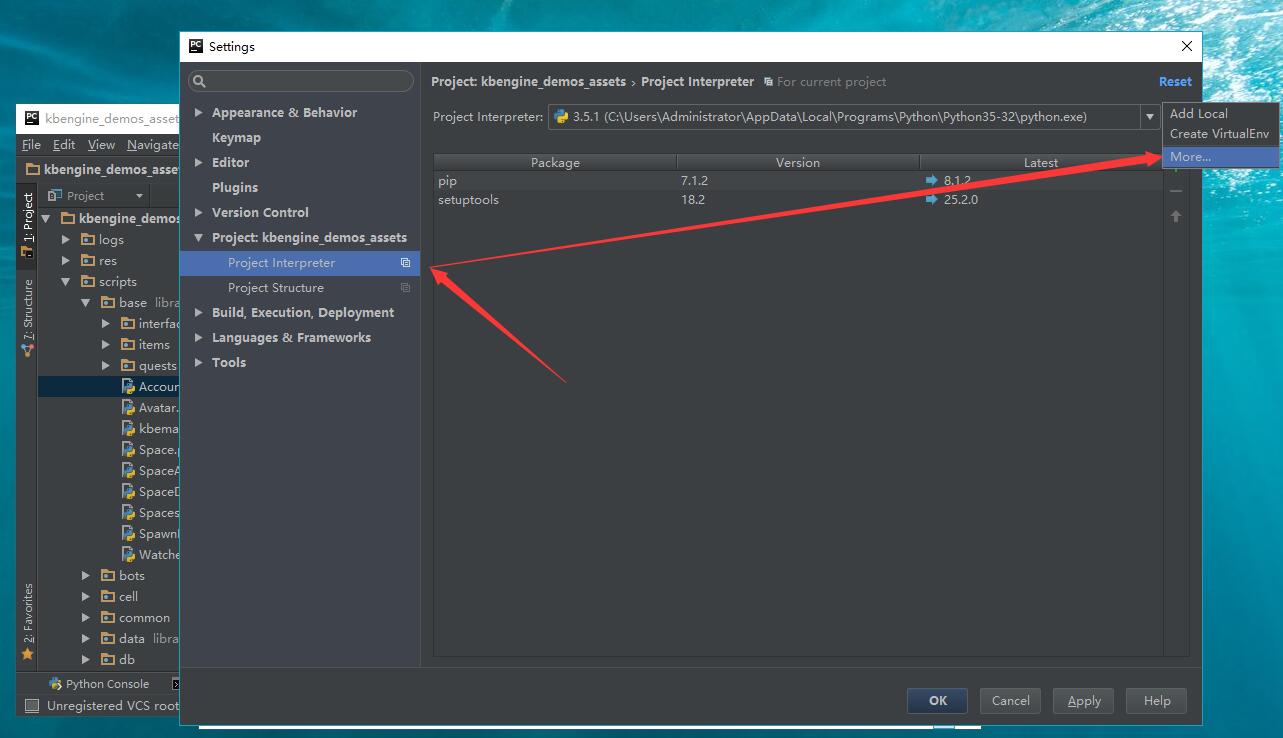This screenshot has width=1283, height=738.
Task: Open the Navigate menu in PyCharm window
Action: [x=152, y=145]
